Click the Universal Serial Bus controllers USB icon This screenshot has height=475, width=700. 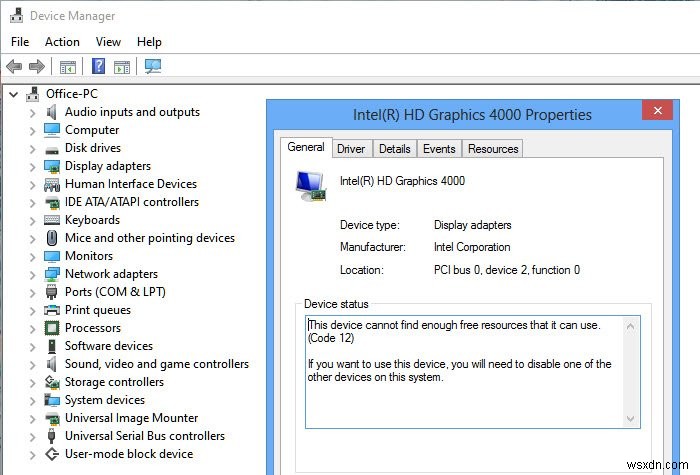[51, 436]
